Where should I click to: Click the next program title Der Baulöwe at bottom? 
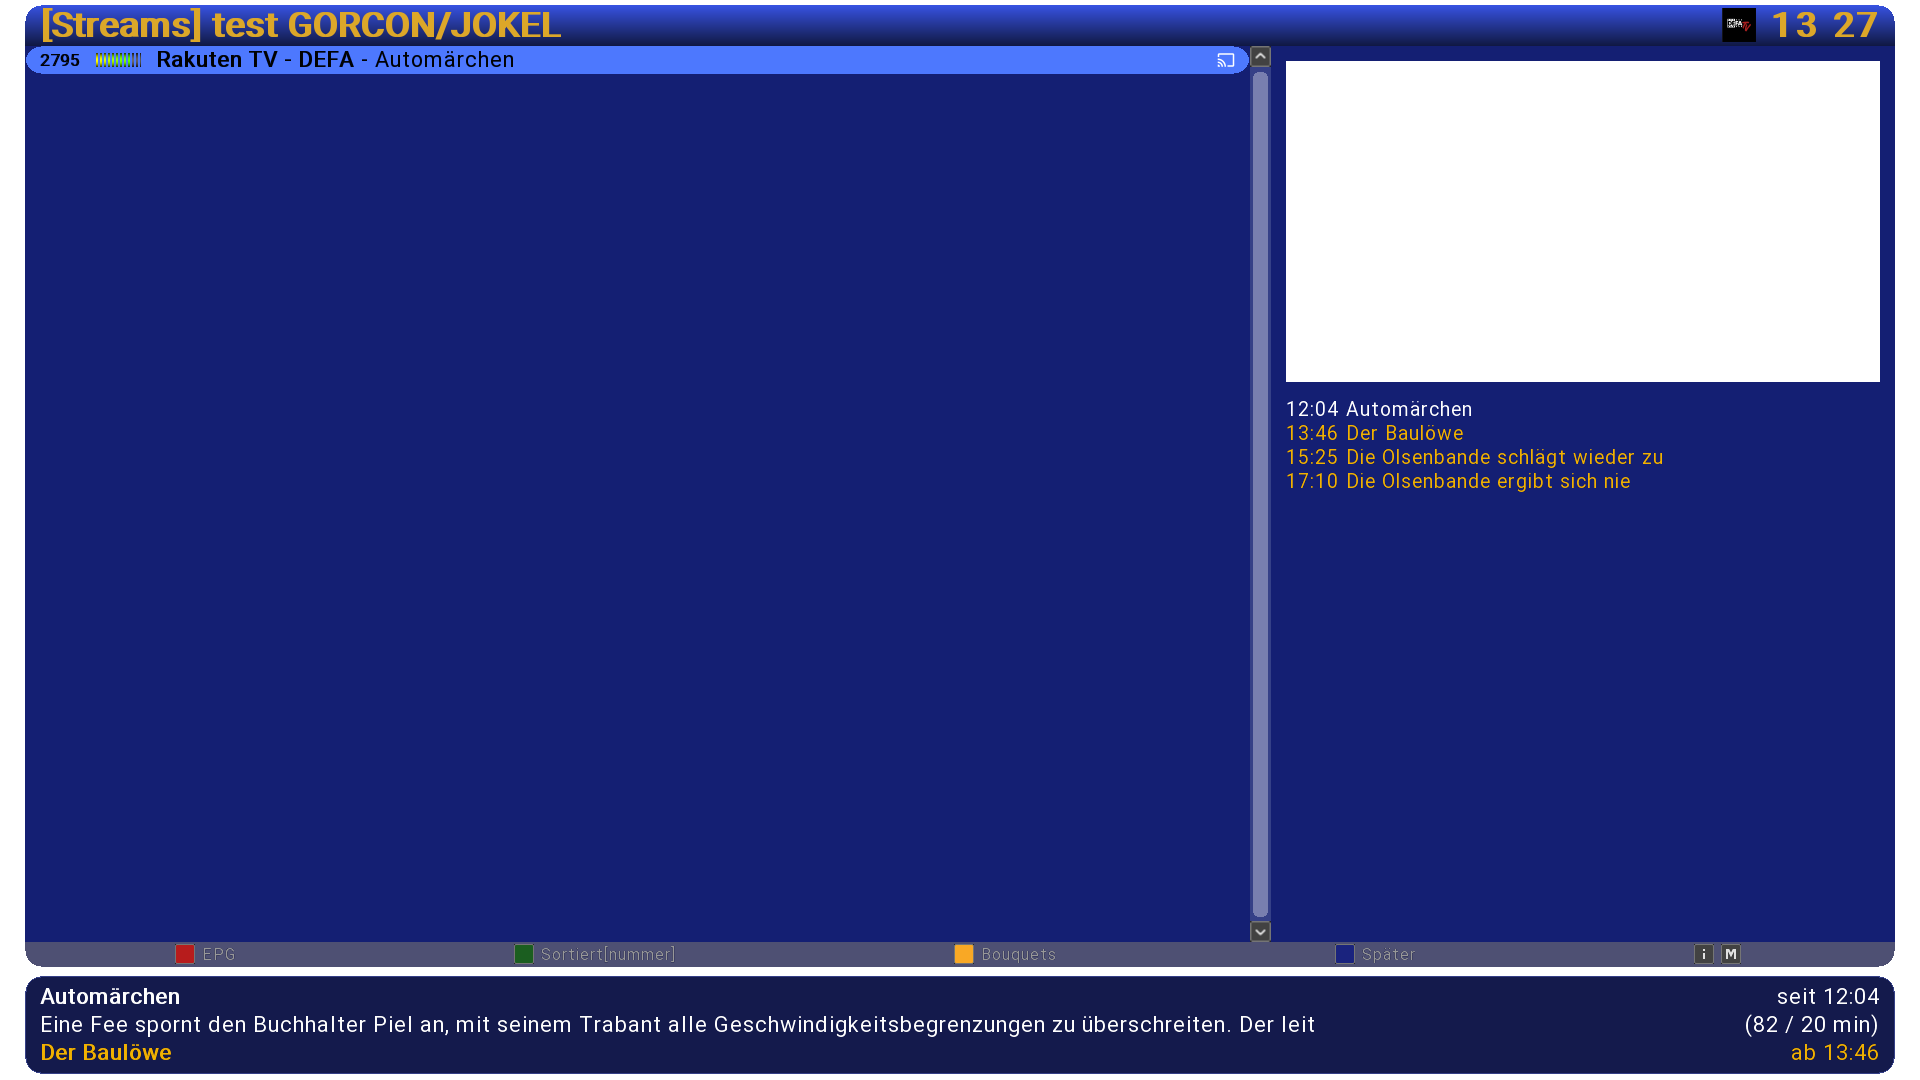[x=106, y=1052]
